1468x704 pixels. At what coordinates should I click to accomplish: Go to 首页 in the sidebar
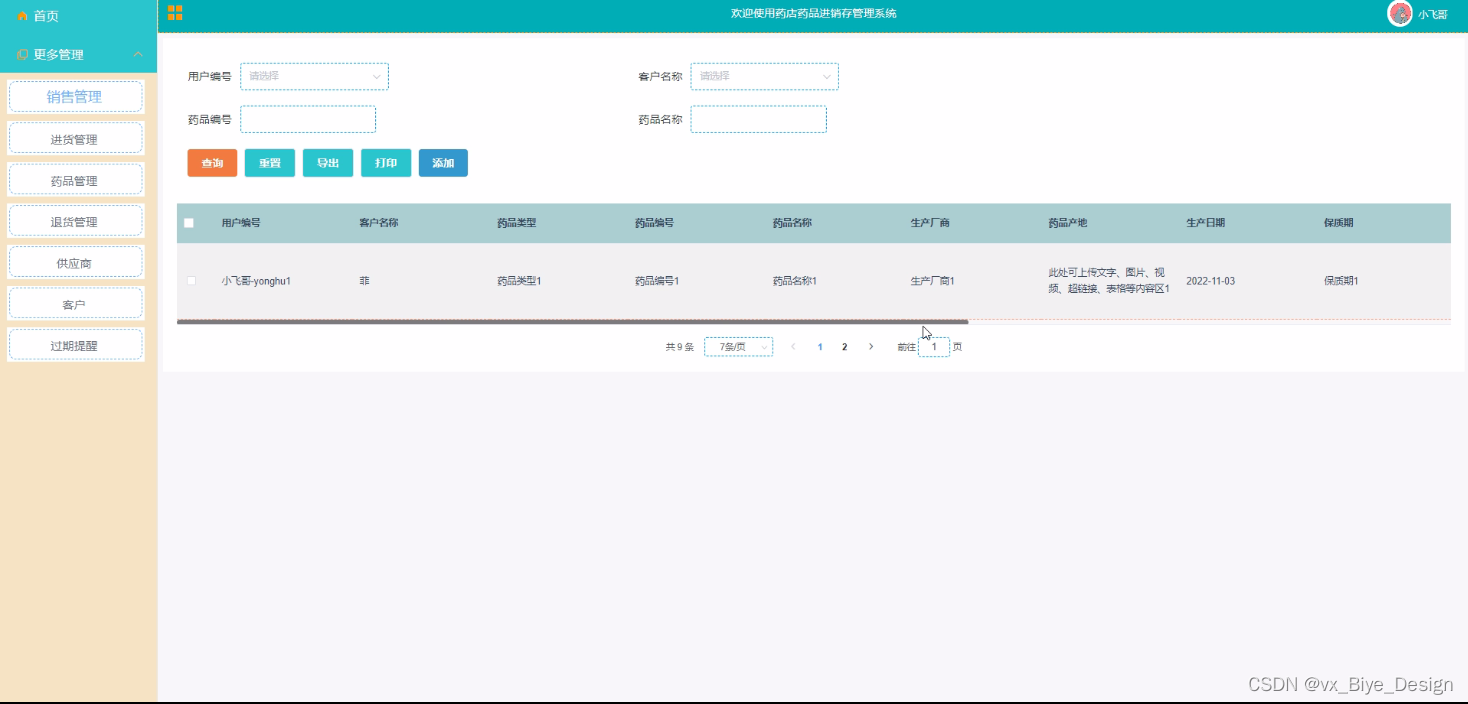click(x=46, y=16)
